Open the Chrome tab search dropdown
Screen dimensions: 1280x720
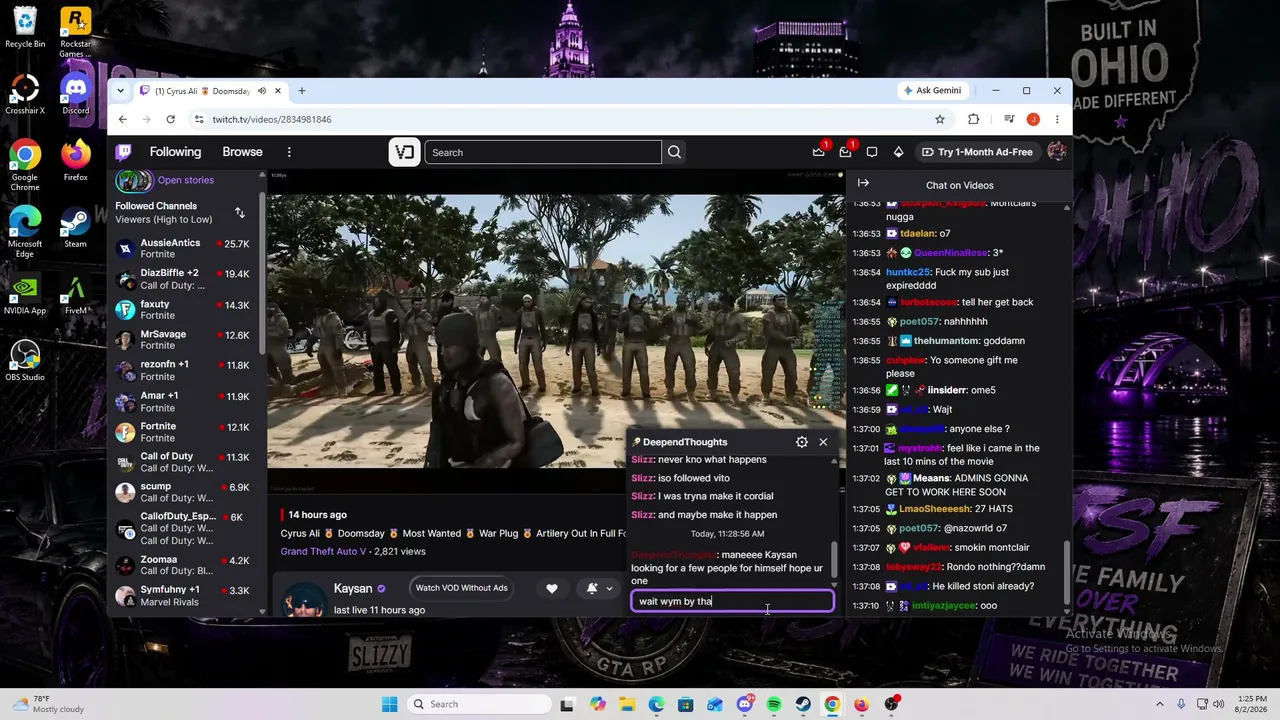coord(121,91)
